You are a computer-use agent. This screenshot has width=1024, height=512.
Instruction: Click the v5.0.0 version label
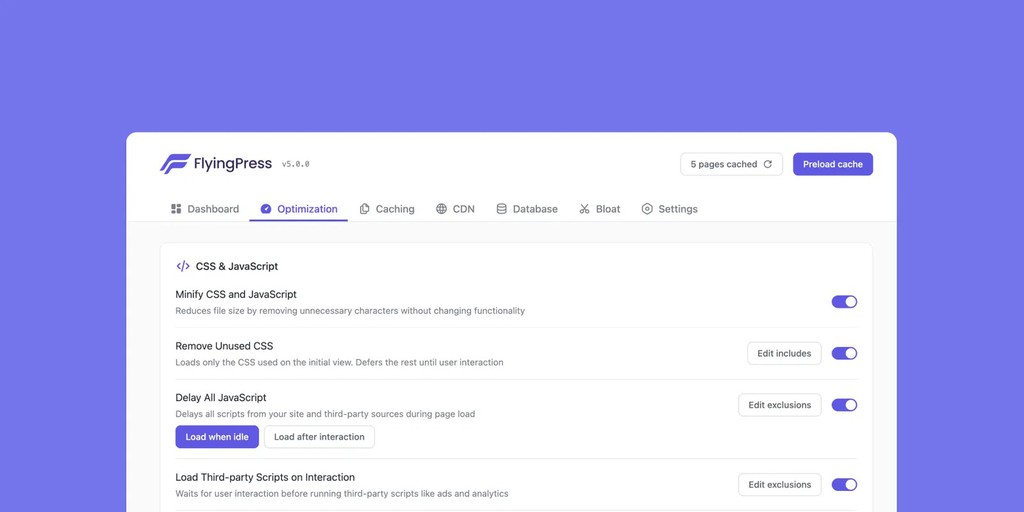point(296,165)
